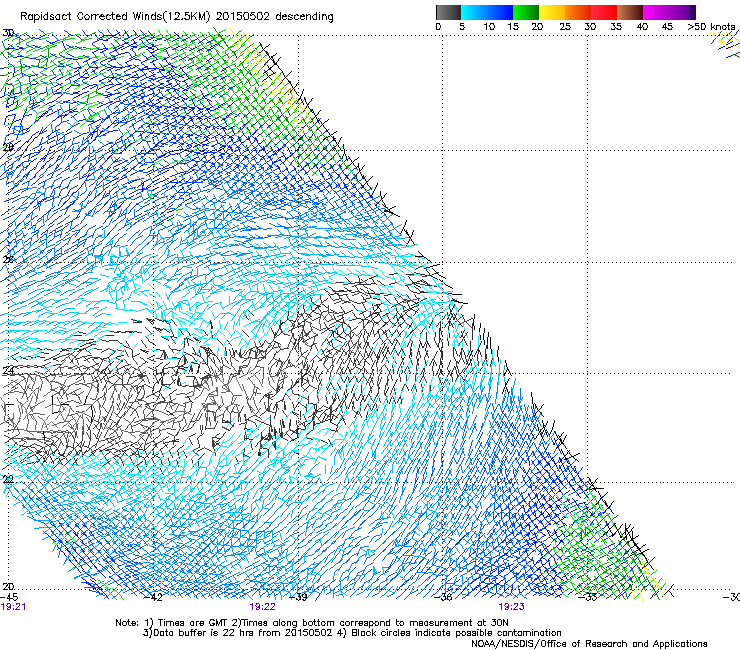740x650 pixels.
Task: Select the purple '19:22' time stamp
Action: coord(262,607)
